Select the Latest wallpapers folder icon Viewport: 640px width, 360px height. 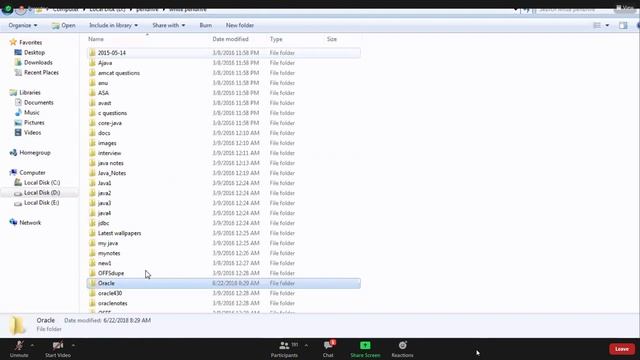(x=92, y=233)
